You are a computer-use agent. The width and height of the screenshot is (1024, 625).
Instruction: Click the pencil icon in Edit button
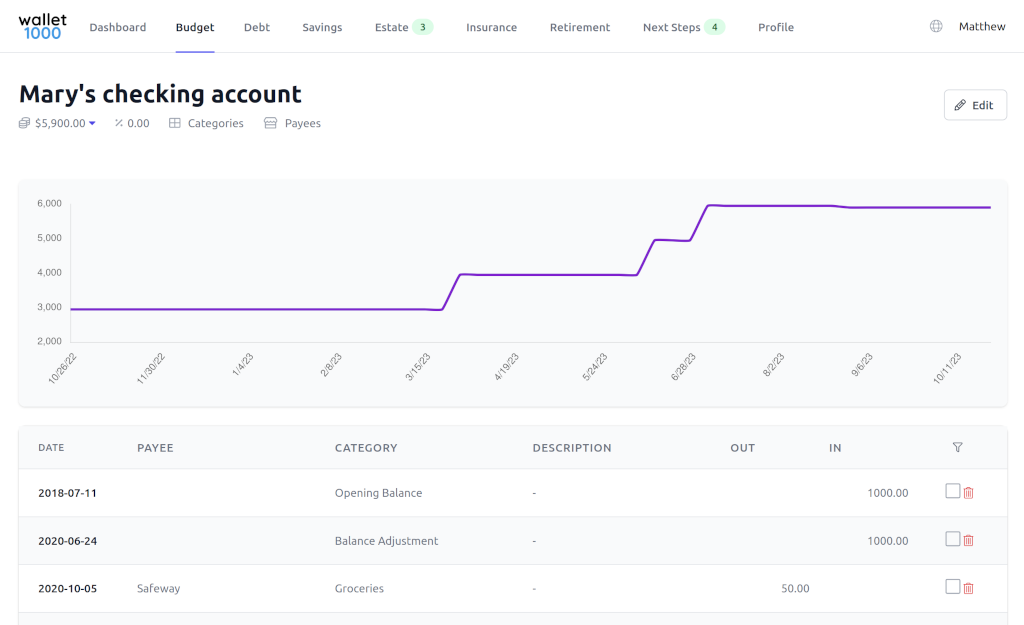coord(960,105)
